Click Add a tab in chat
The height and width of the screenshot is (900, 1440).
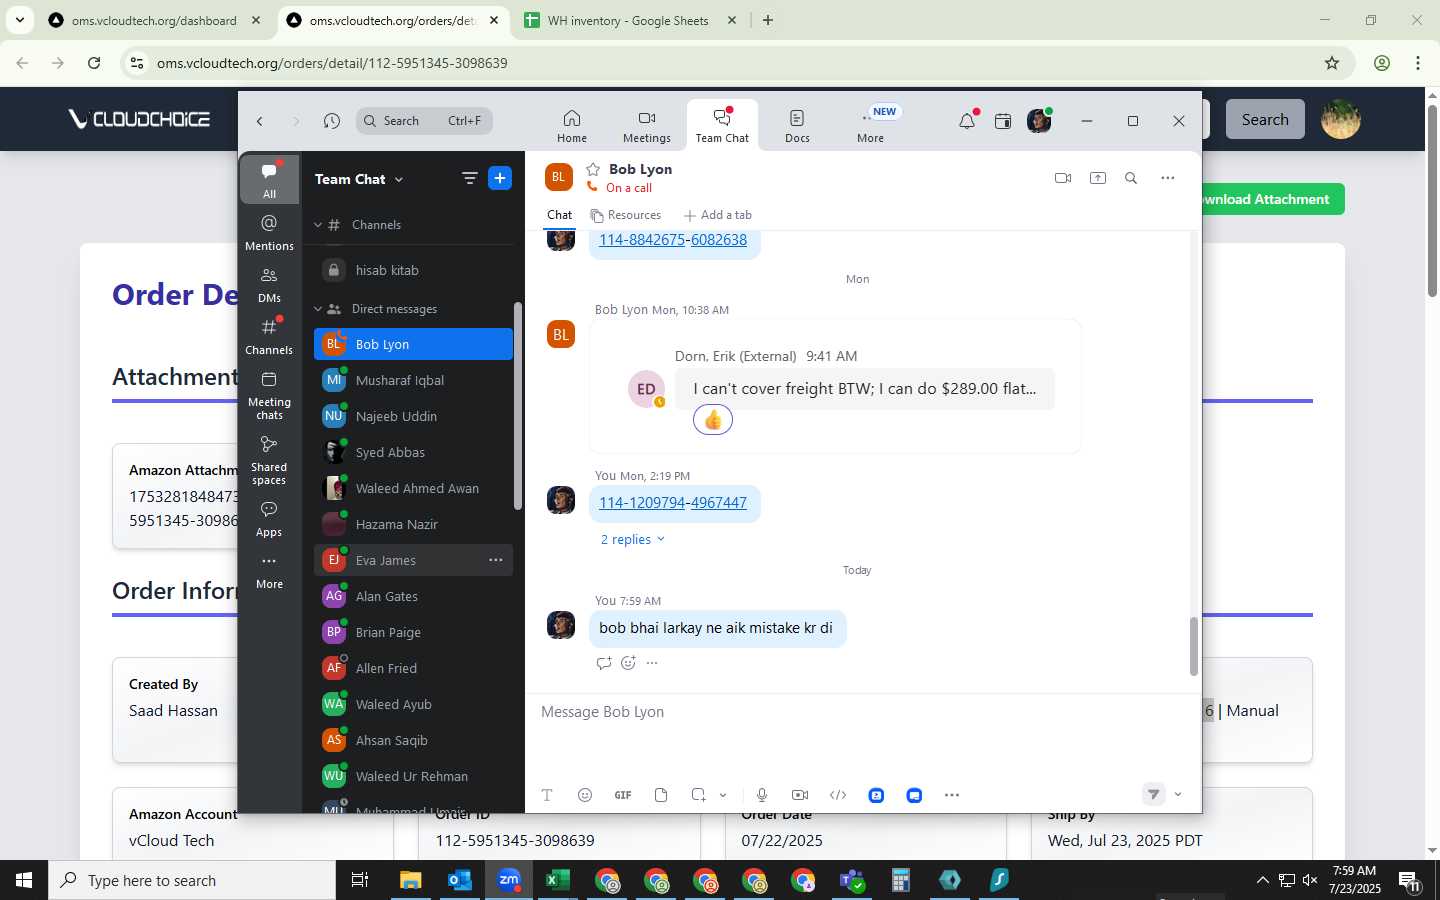point(717,215)
